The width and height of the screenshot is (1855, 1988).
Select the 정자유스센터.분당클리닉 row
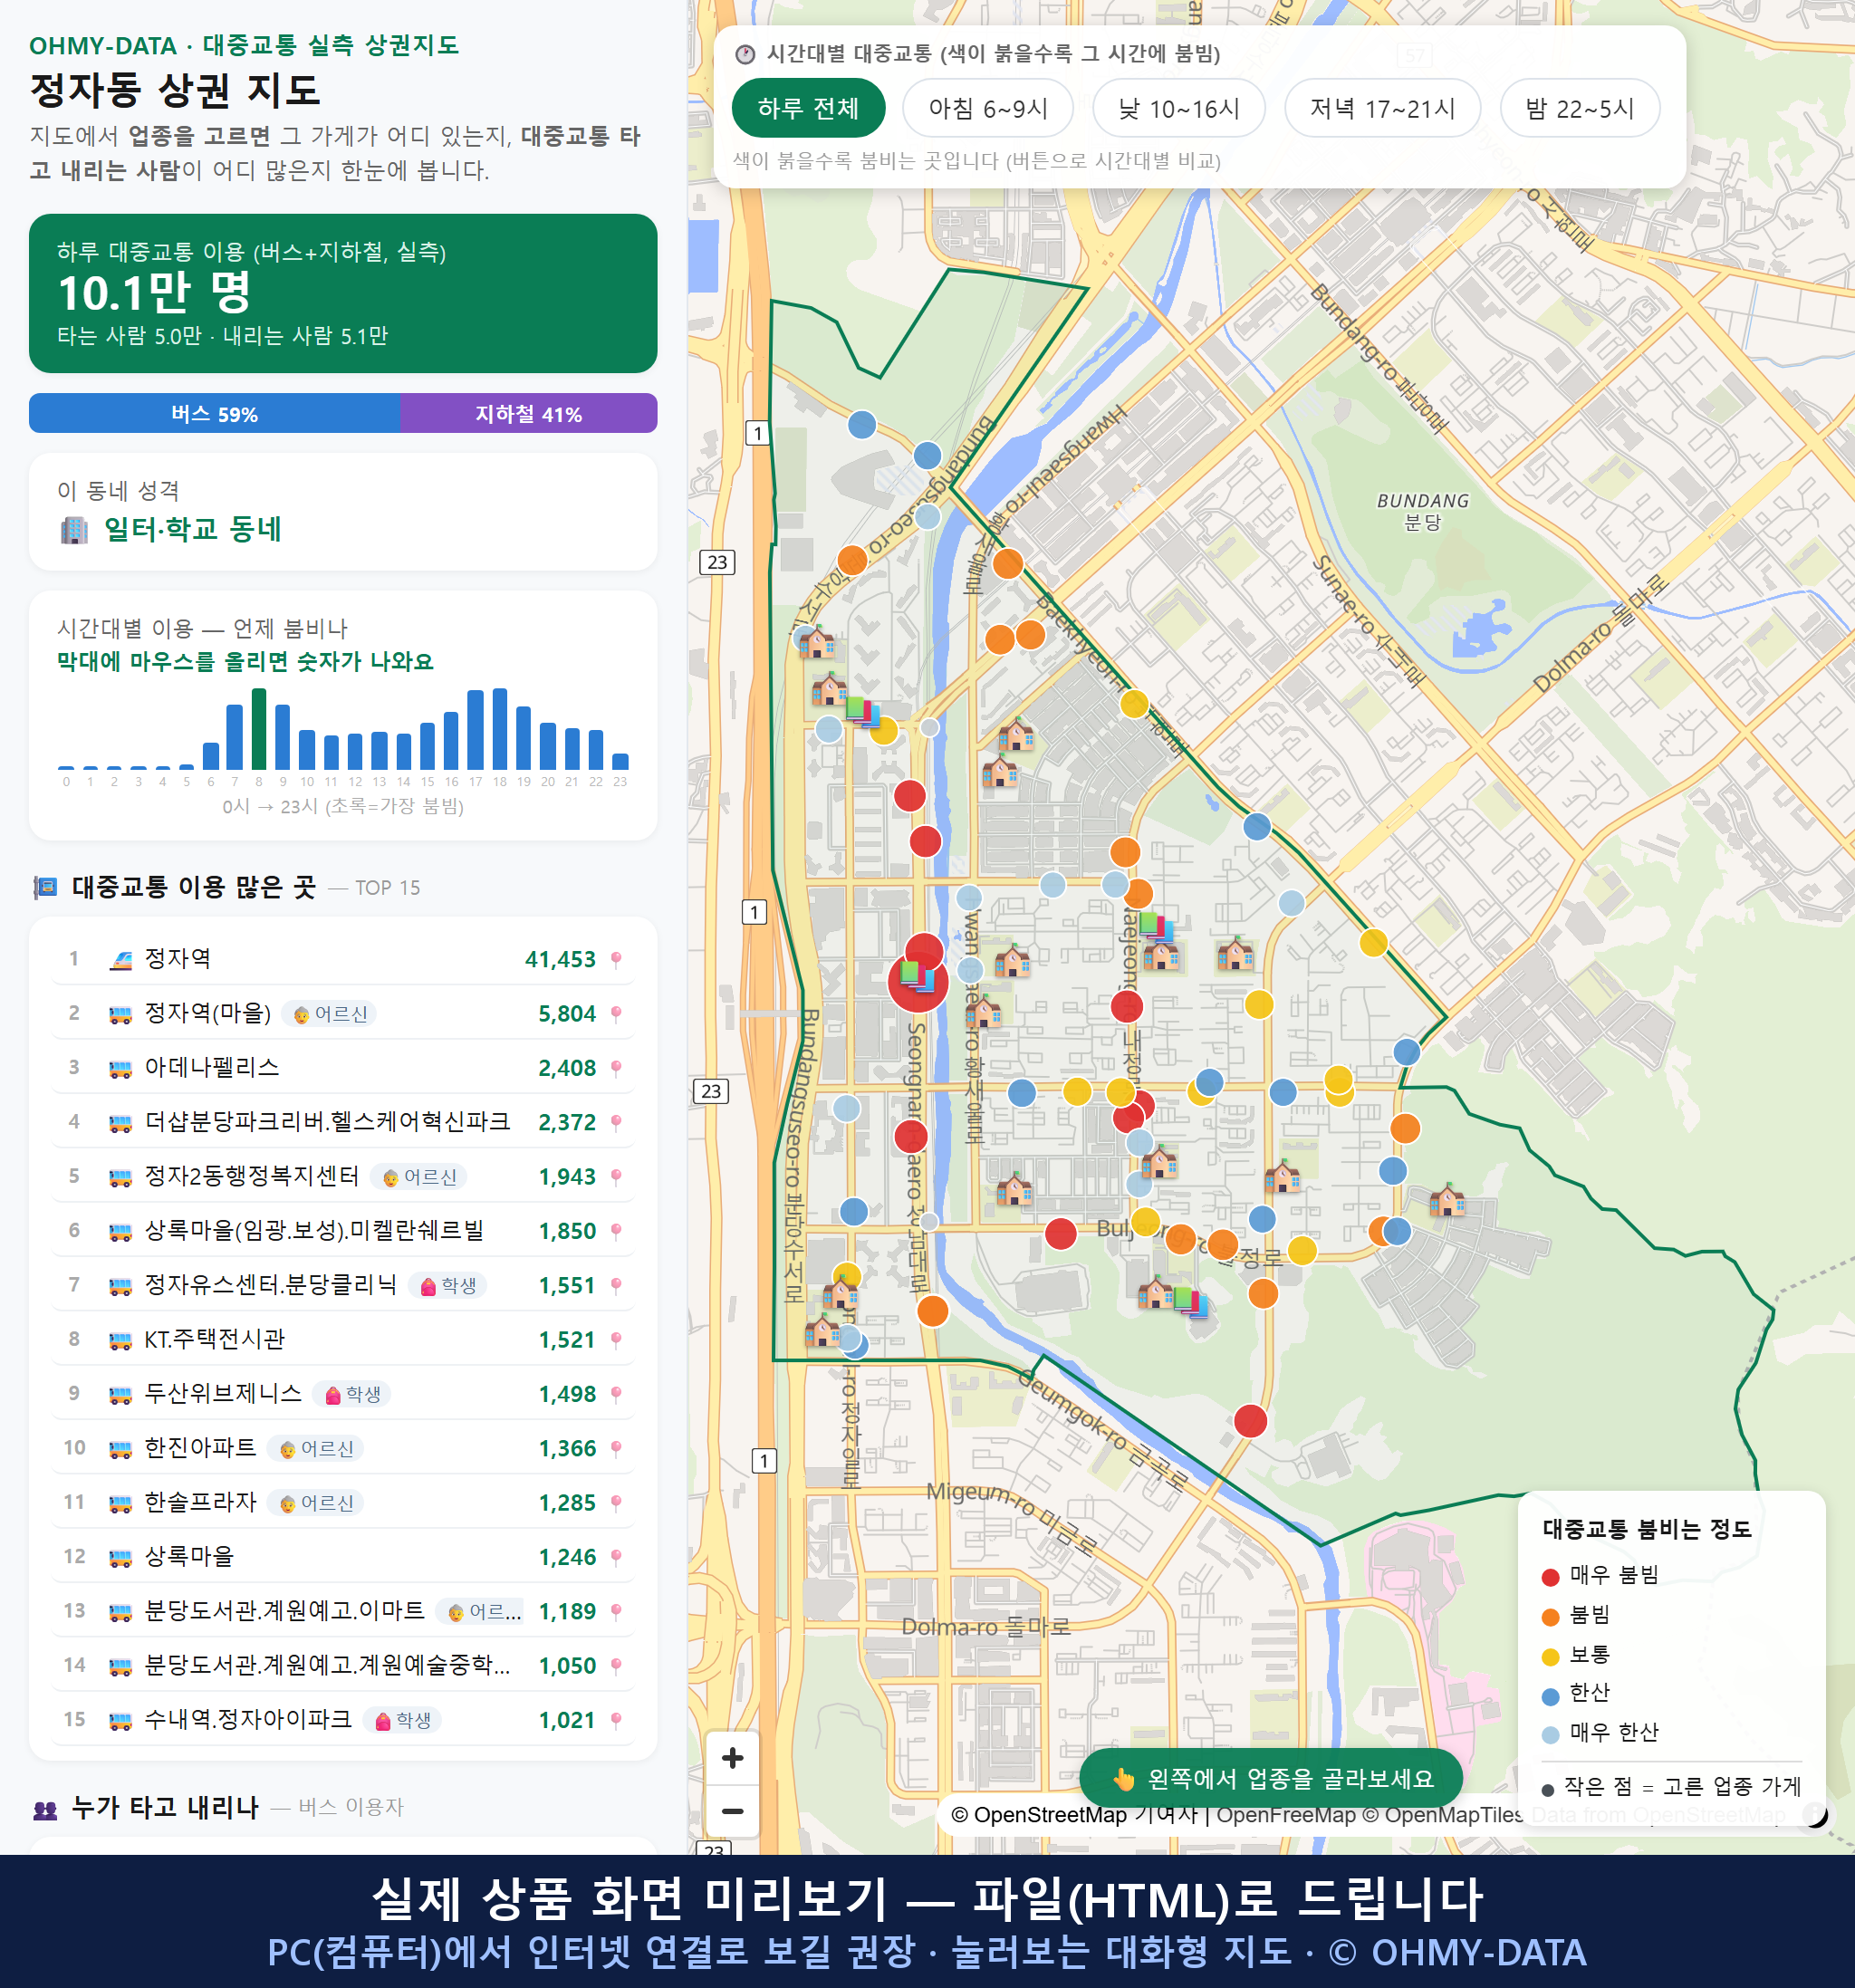pyautogui.click(x=343, y=1285)
